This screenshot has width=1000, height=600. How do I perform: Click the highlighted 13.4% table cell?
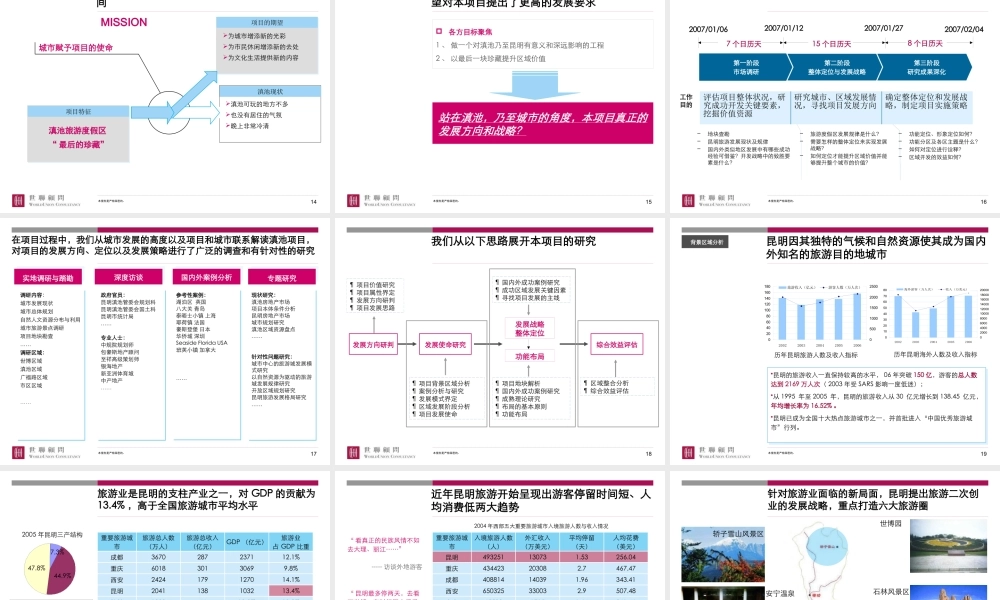click(291, 591)
